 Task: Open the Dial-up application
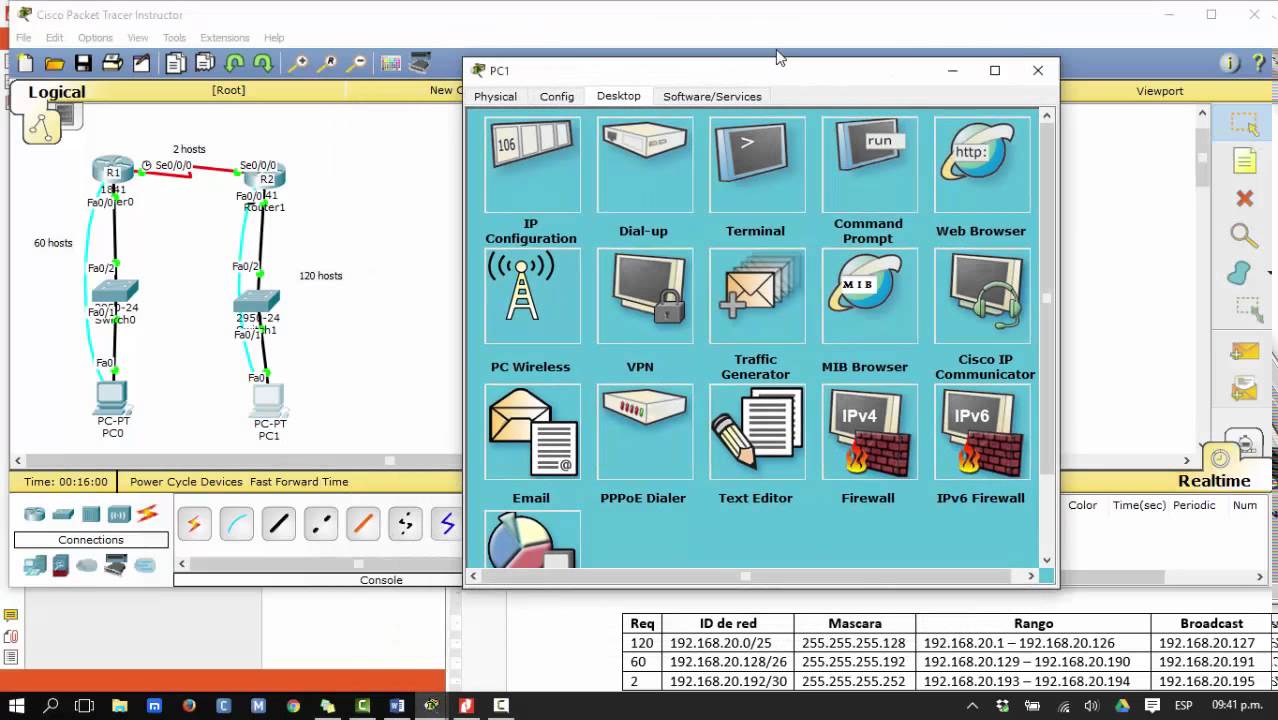[644, 167]
